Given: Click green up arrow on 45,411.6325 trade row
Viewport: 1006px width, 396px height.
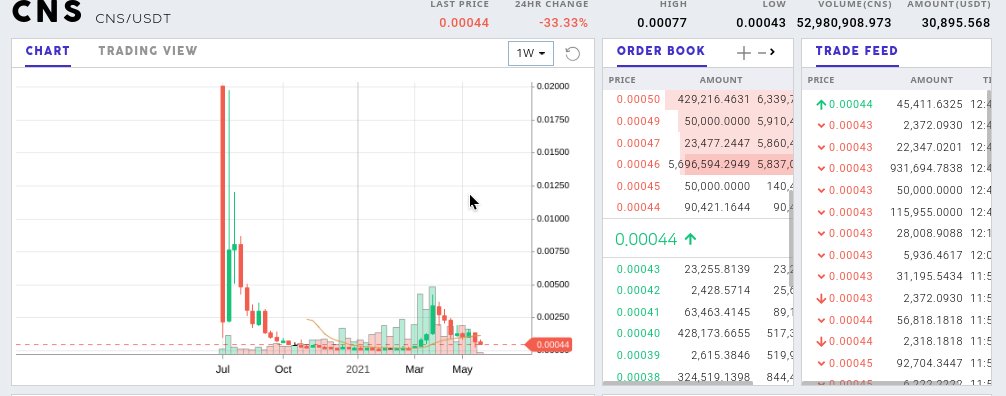Looking at the screenshot, I should [x=821, y=104].
